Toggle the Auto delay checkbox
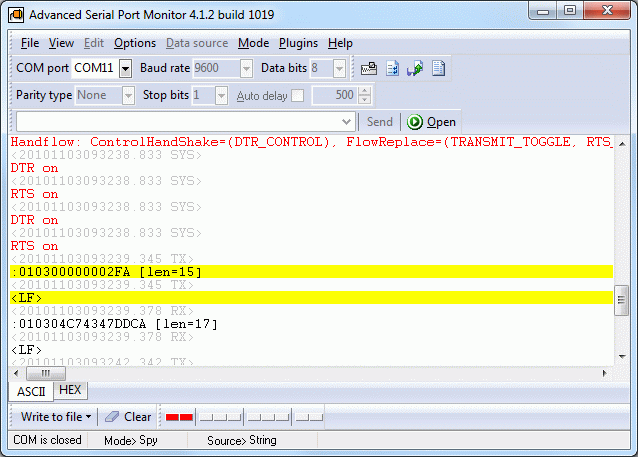This screenshot has height=457, width=638. 298,96
